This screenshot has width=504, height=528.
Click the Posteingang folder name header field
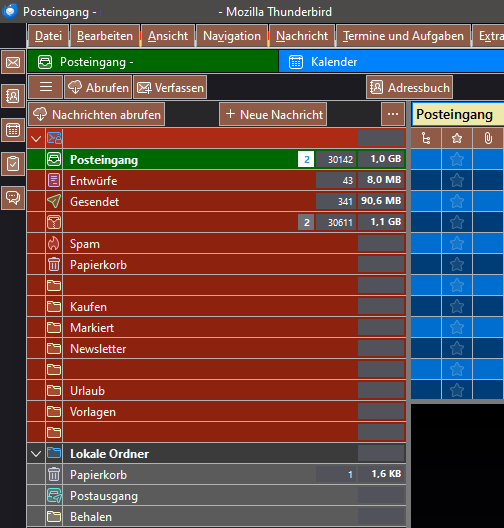click(x=458, y=114)
